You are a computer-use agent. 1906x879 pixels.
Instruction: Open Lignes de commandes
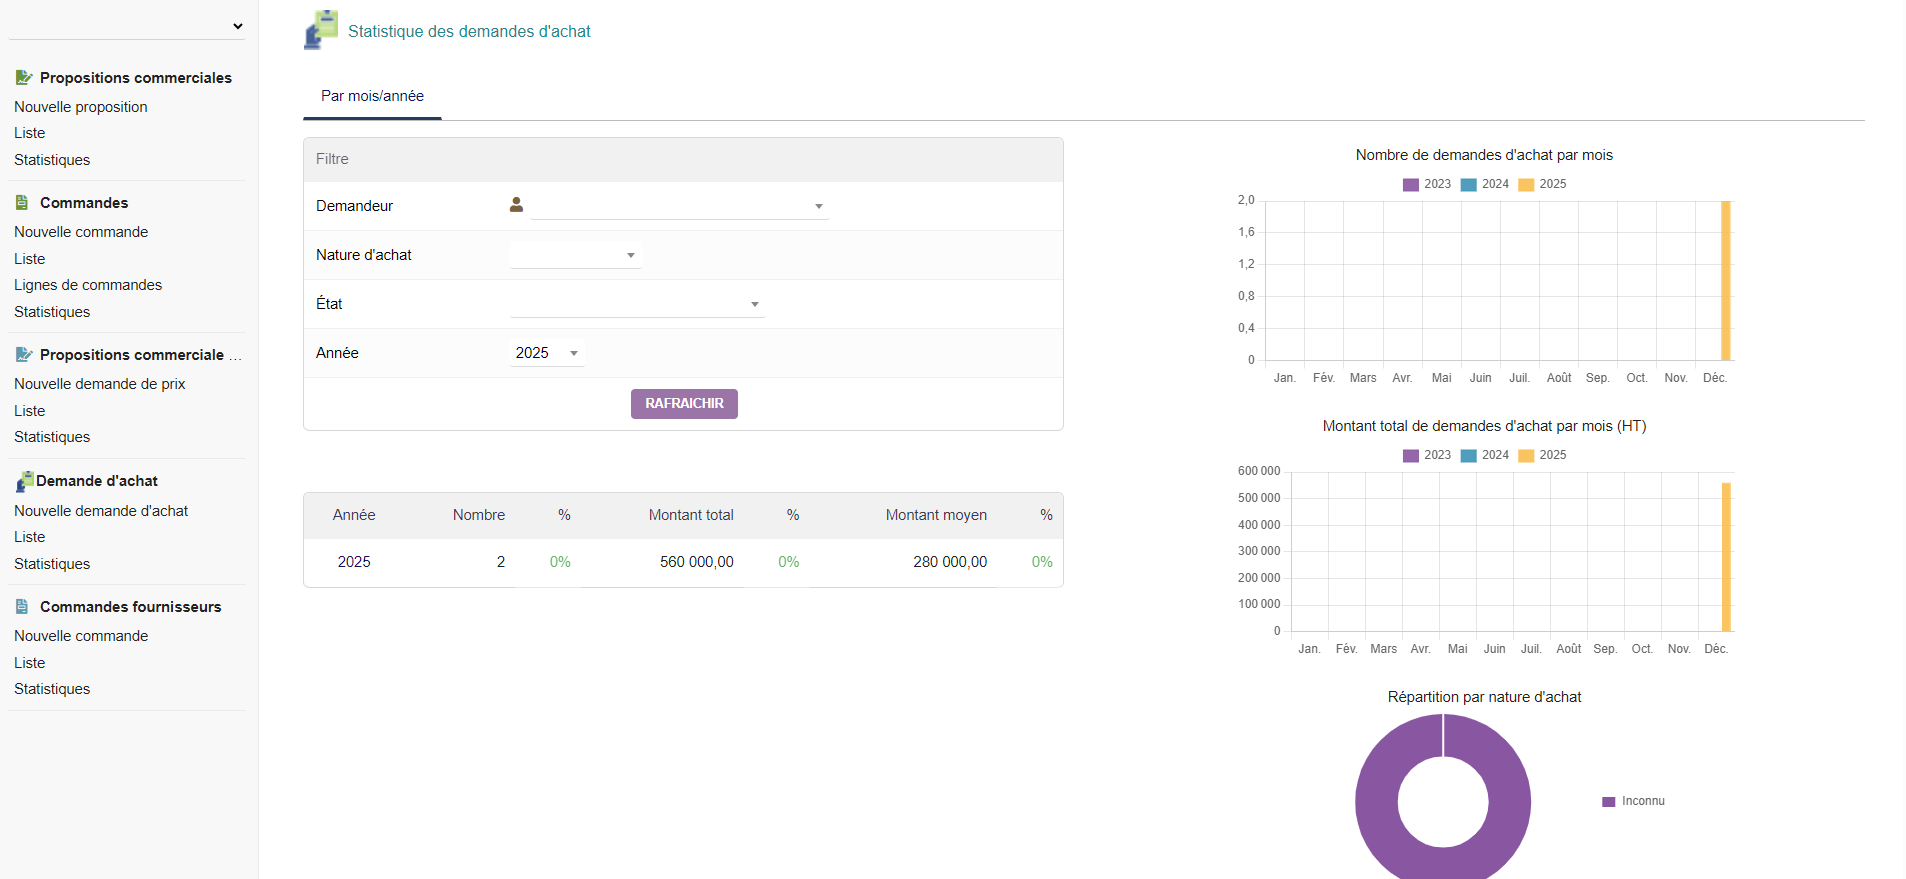(88, 285)
